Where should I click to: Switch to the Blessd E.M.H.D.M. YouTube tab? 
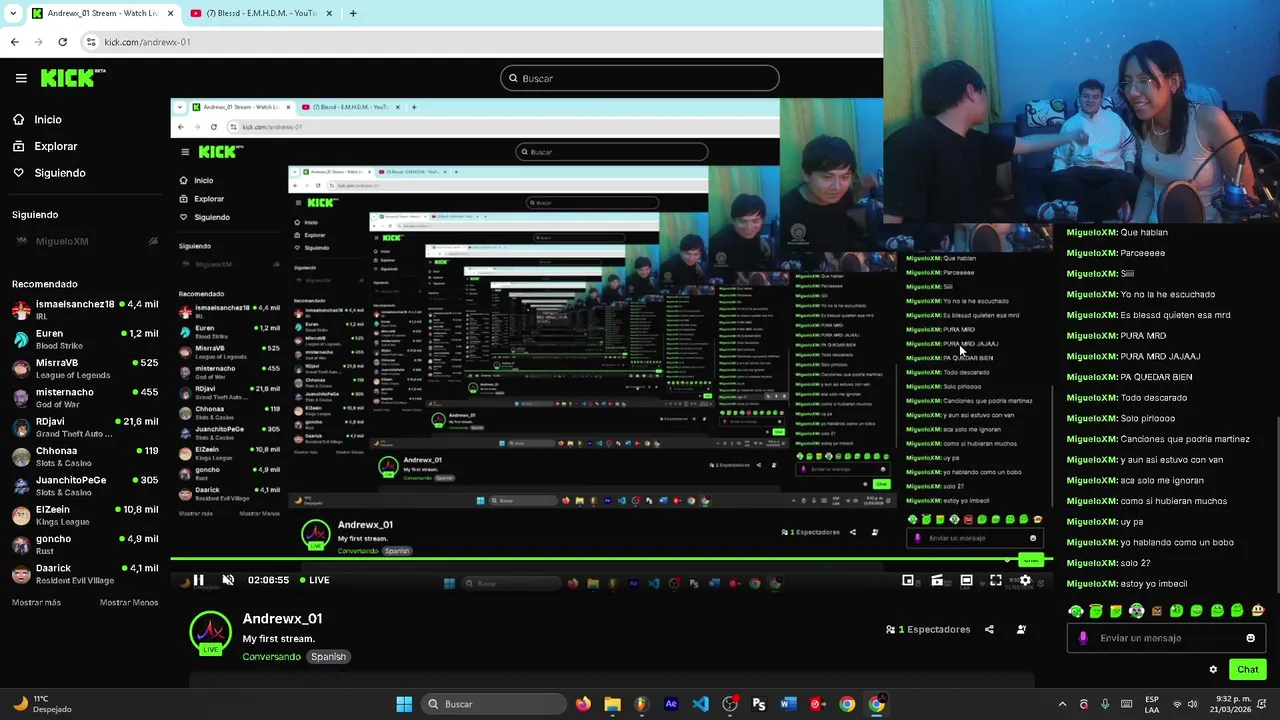(x=261, y=13)
